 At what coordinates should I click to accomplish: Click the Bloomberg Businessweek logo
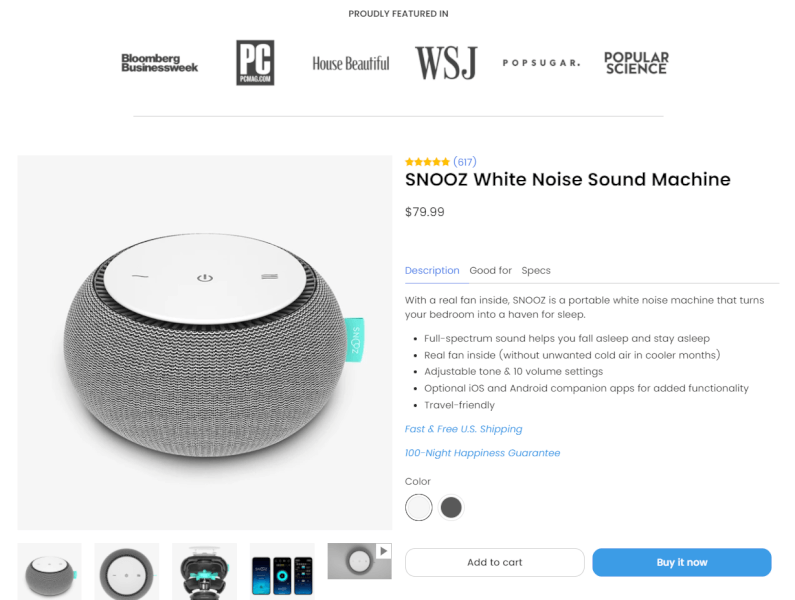pos(159,63)
